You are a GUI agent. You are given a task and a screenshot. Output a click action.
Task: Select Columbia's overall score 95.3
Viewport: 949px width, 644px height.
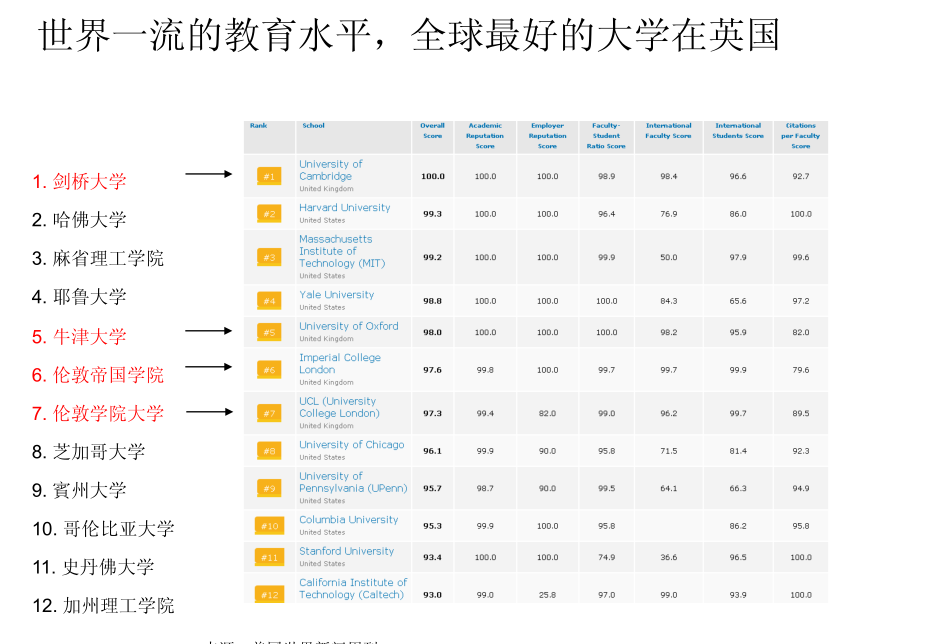point(432,526)
